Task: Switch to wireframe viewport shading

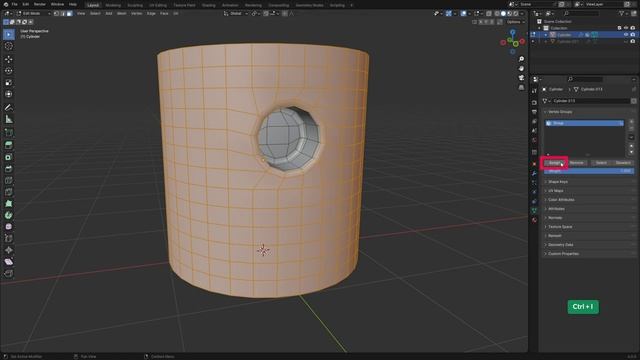Action: pos(497,13)
